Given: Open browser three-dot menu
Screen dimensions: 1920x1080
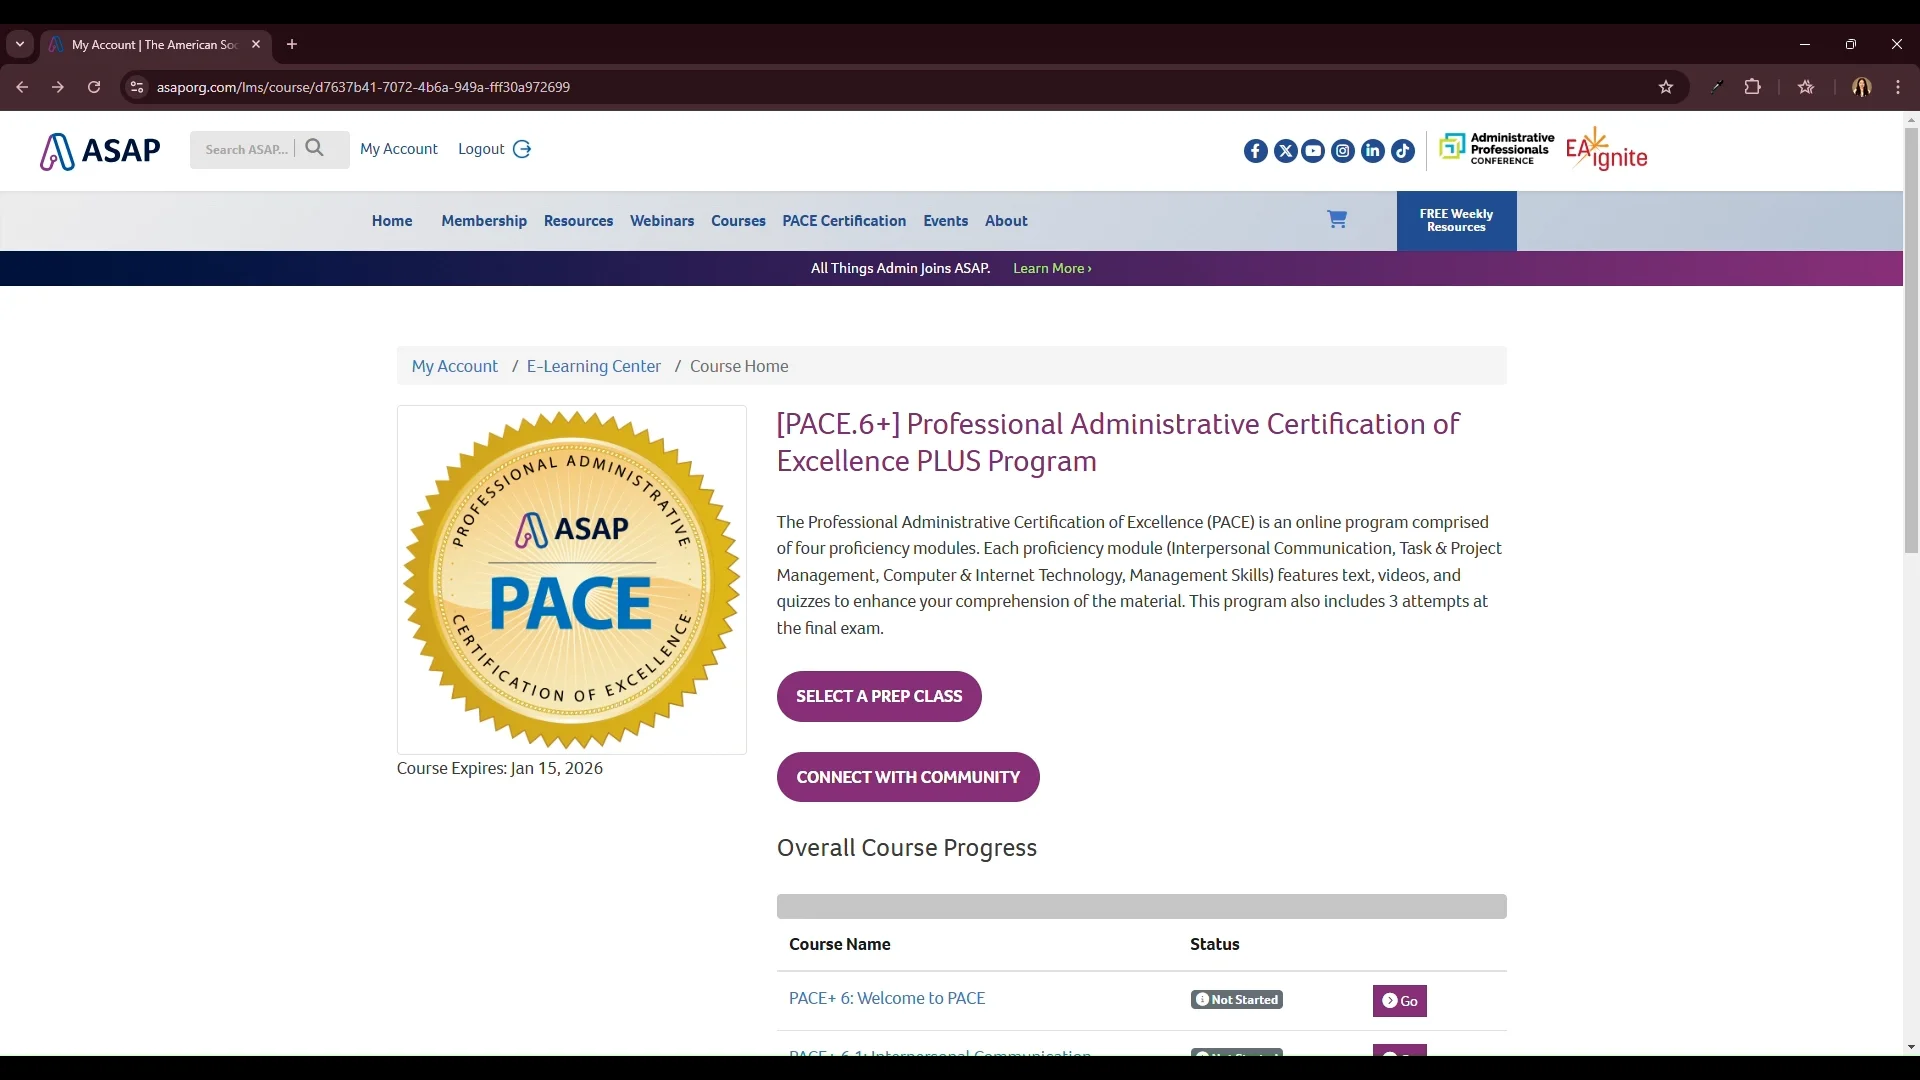Looking at the screenshot, I should pyautogui.click(x=1898, y=87).
